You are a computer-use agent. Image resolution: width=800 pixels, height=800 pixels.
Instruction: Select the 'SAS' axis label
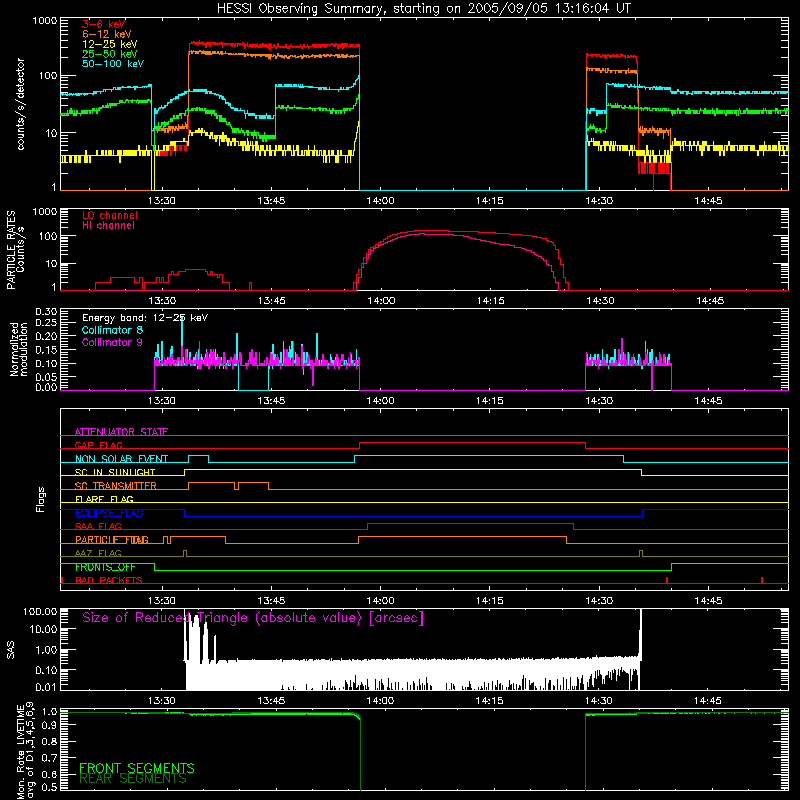[x=11, y=649]
